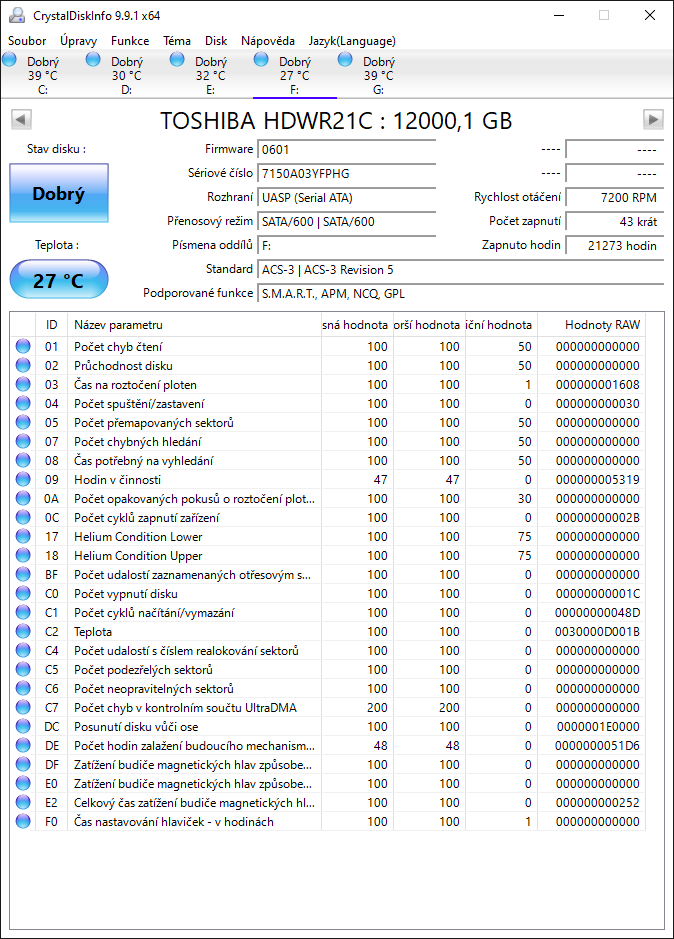This screenshot has width=674, height=939.
Task: Click status orb for C5 Počet podezřelých sektorů
Action: [x=23, y=670]
